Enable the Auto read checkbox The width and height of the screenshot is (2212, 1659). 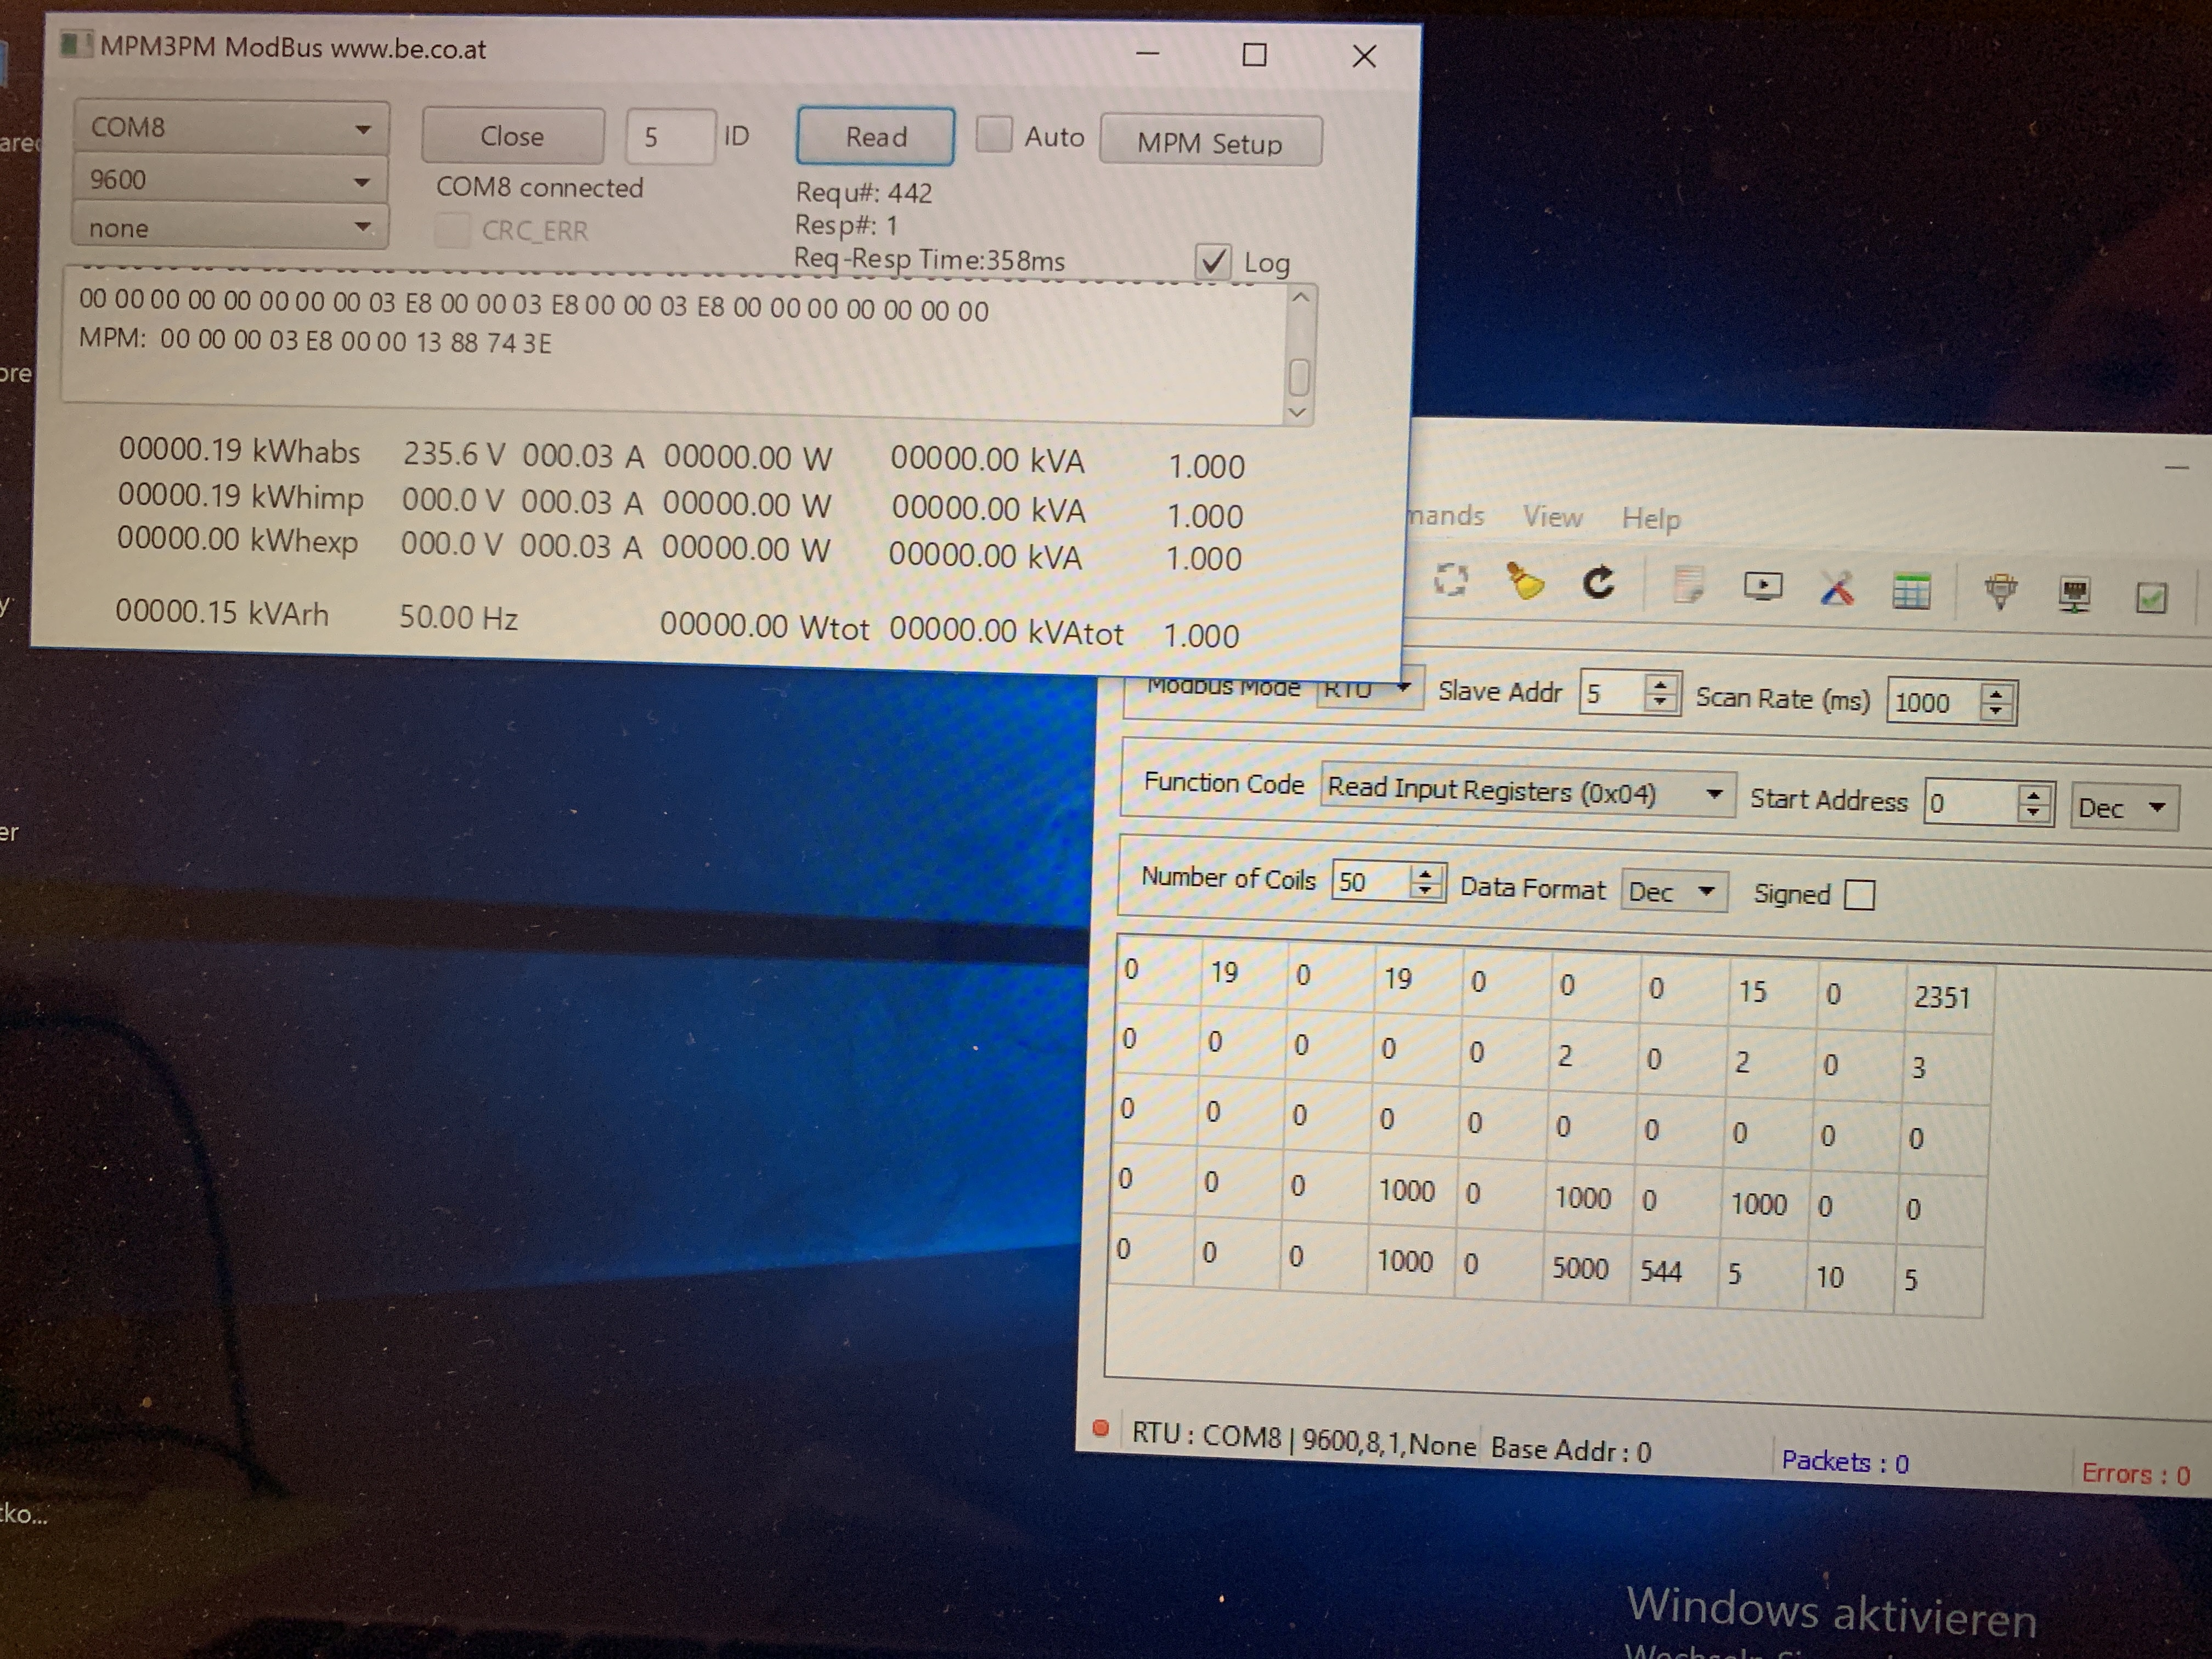pyautogui.click(x=994, y=134)
